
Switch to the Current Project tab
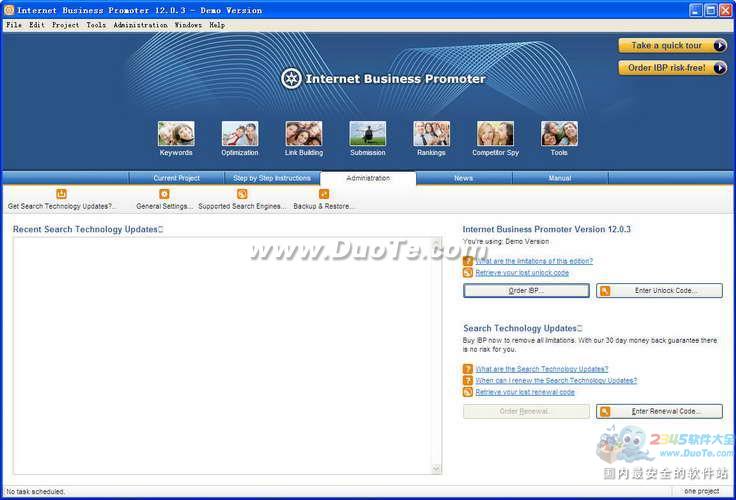tap(176, 178)
